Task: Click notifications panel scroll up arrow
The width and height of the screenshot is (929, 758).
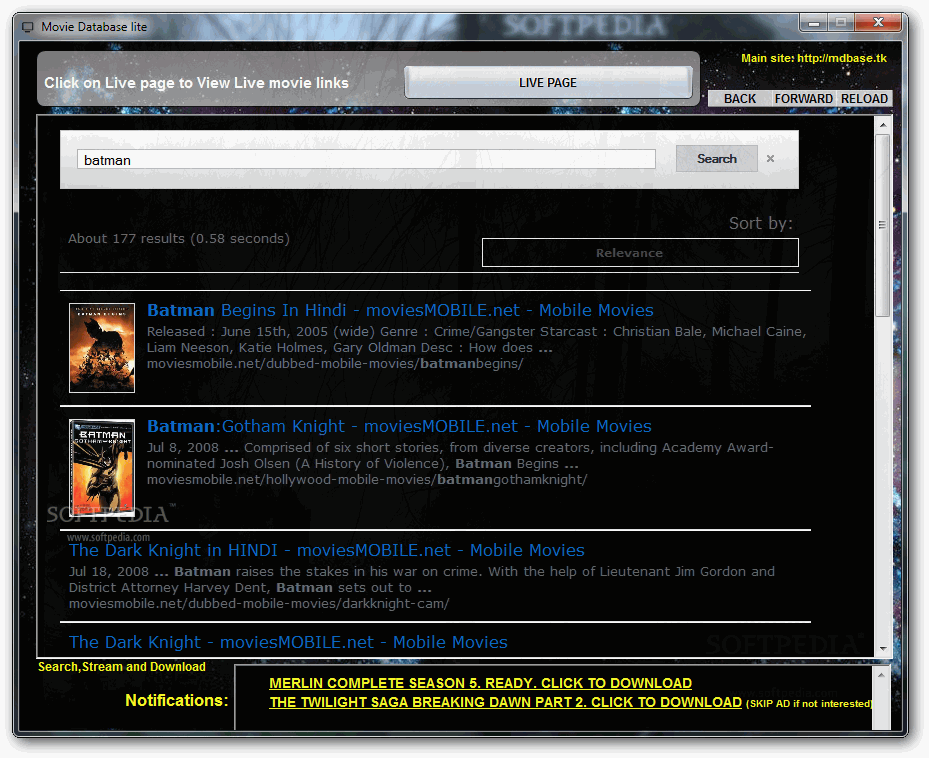Action: click(x=881, y=675)
